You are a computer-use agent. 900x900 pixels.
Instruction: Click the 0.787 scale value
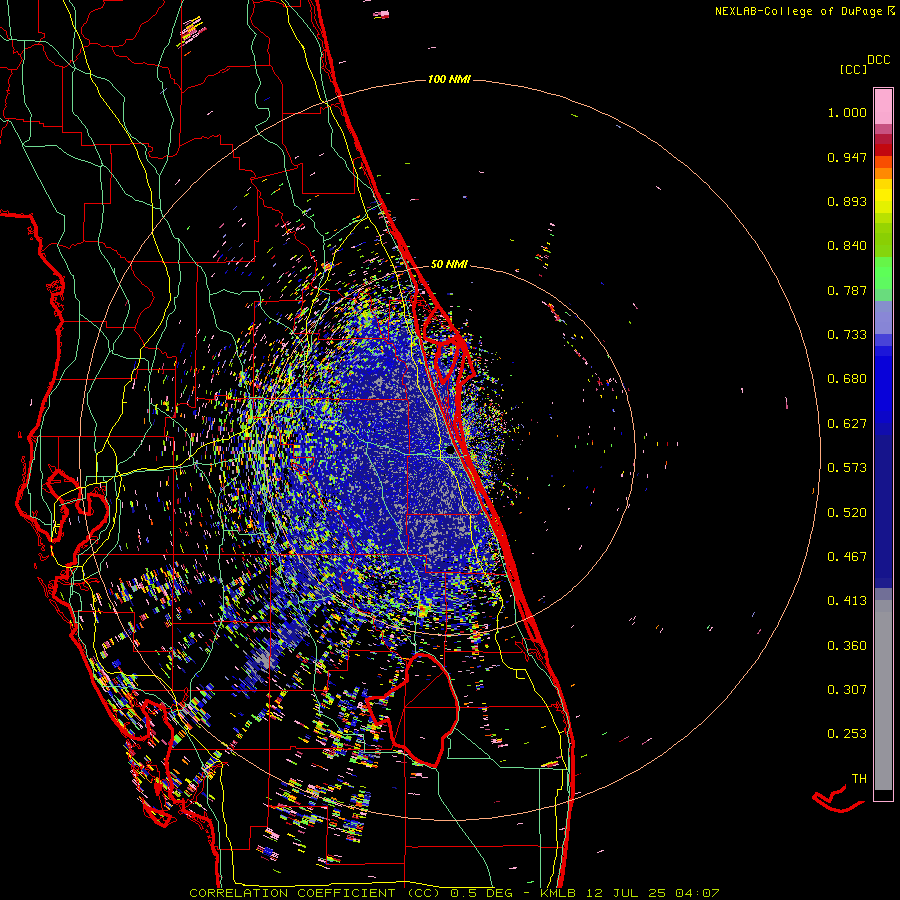pyautogui.click(x=847, y=290)
